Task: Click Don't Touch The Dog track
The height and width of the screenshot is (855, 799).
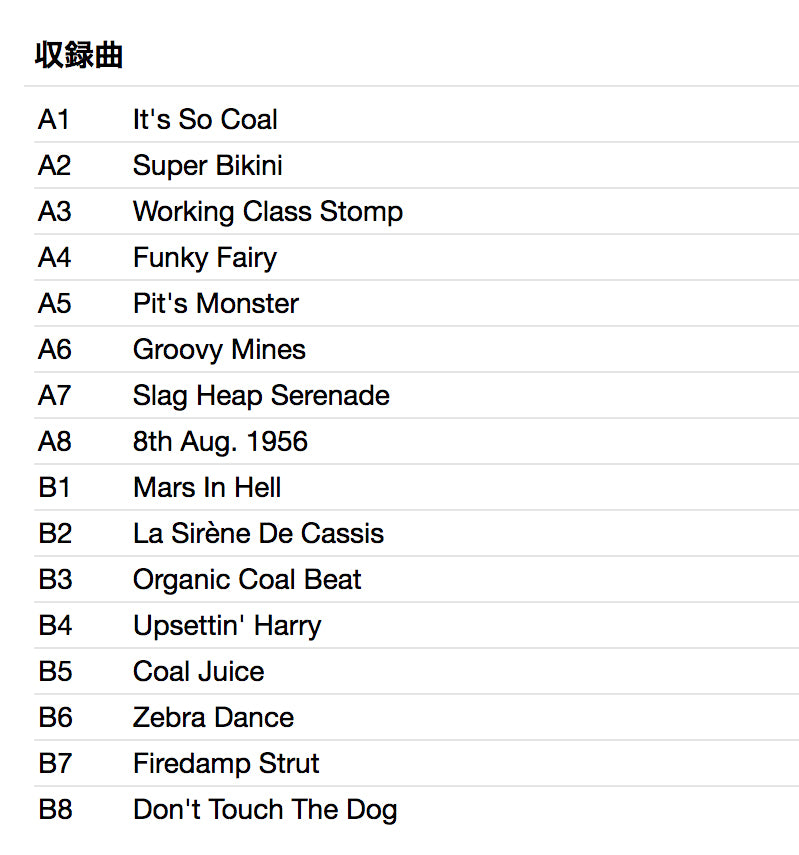Action: click(265, 810)
